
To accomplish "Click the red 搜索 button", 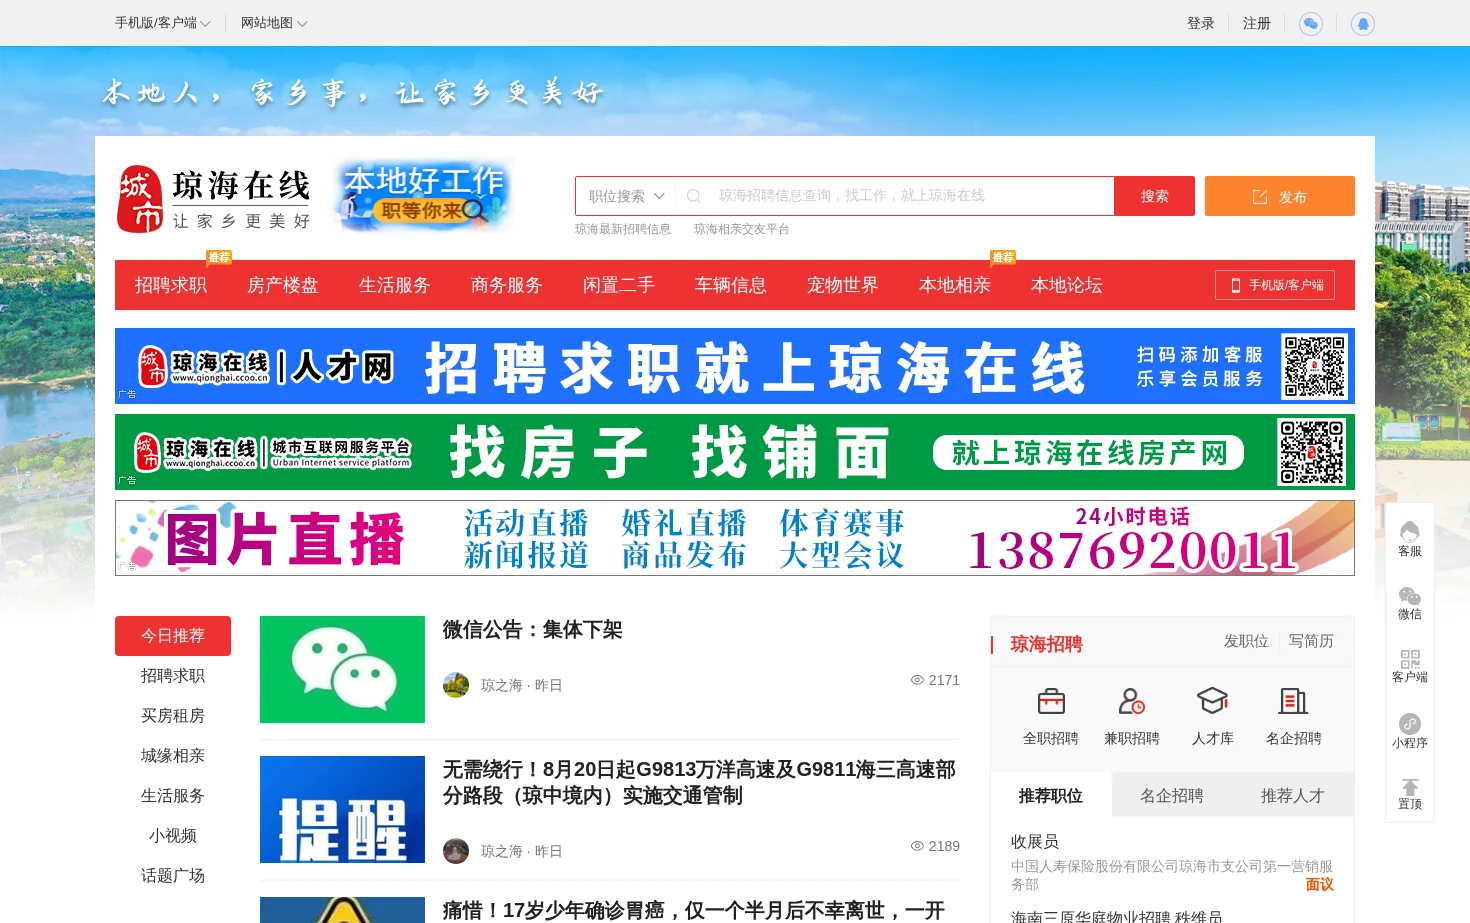I will coord(1155,196).
